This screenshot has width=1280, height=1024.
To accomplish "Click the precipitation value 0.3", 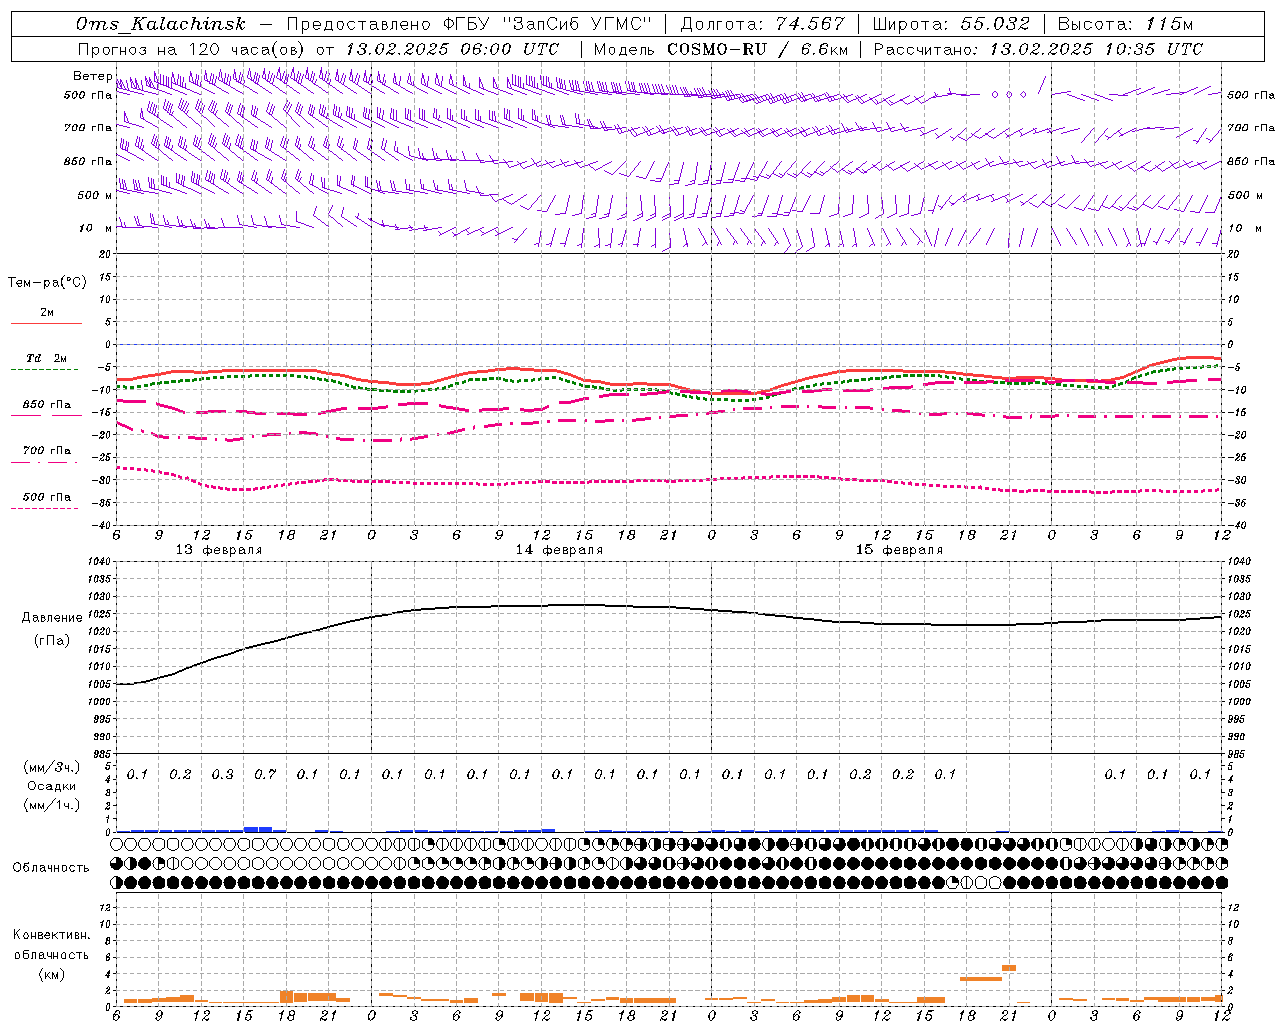I will pyautogui.click(x=222, y=774).
